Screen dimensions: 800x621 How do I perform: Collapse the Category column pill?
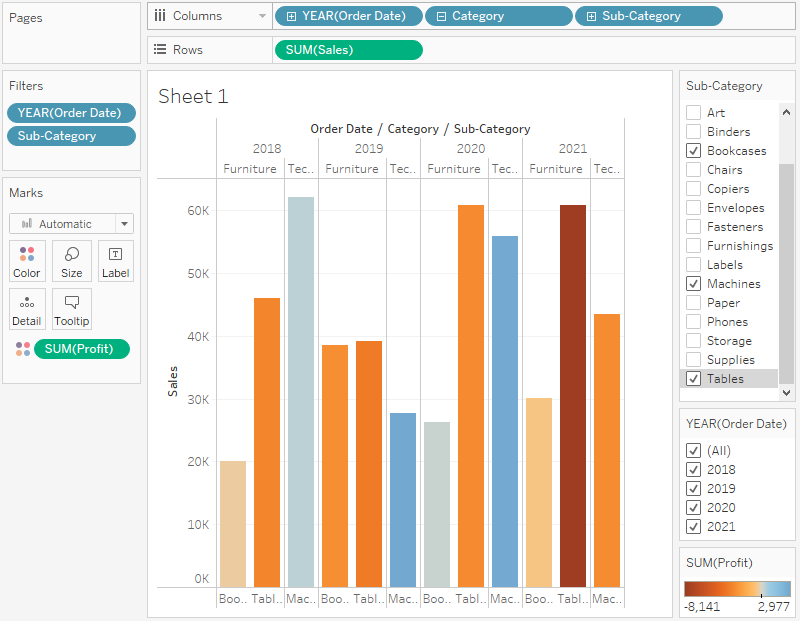[440, 16]
